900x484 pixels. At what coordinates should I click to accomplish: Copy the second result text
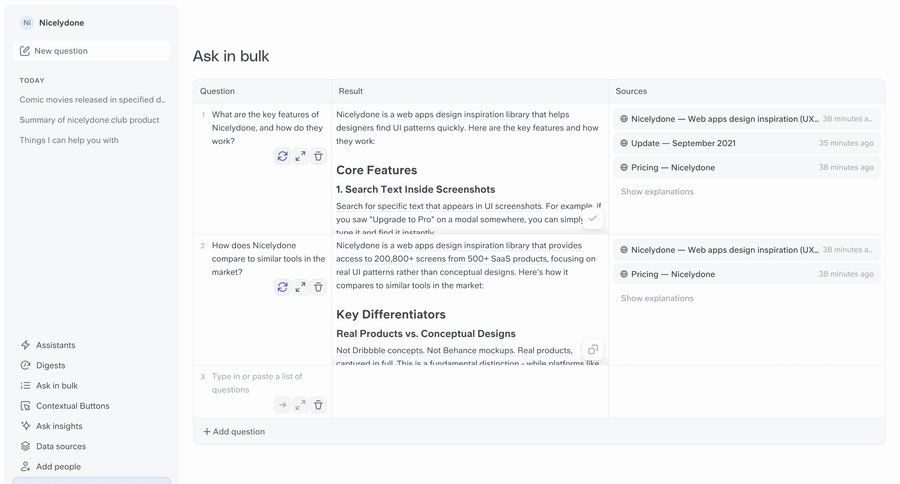coord(593,349)
